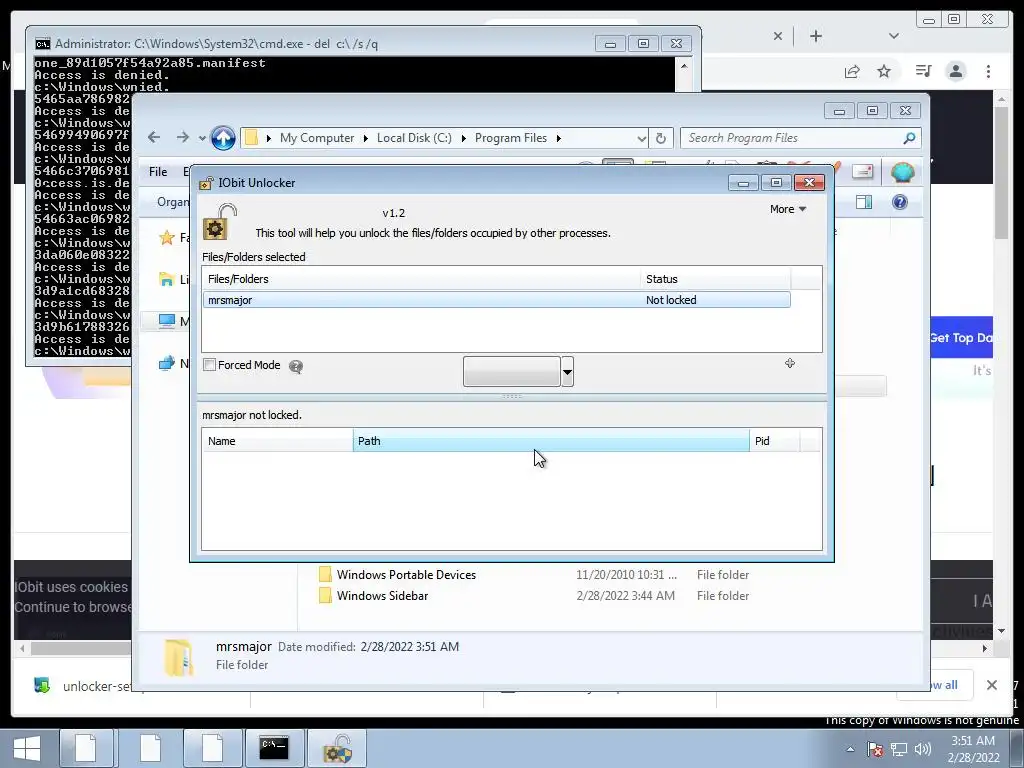Open the Windows Start button

[x=26, y=748]
